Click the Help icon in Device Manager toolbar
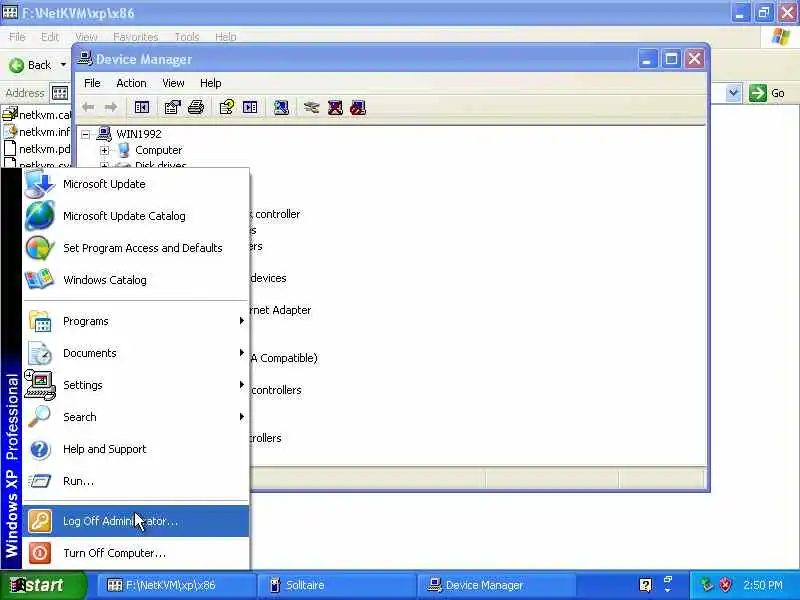The height and width of the screenshot is (600, 800). [227, 107]
